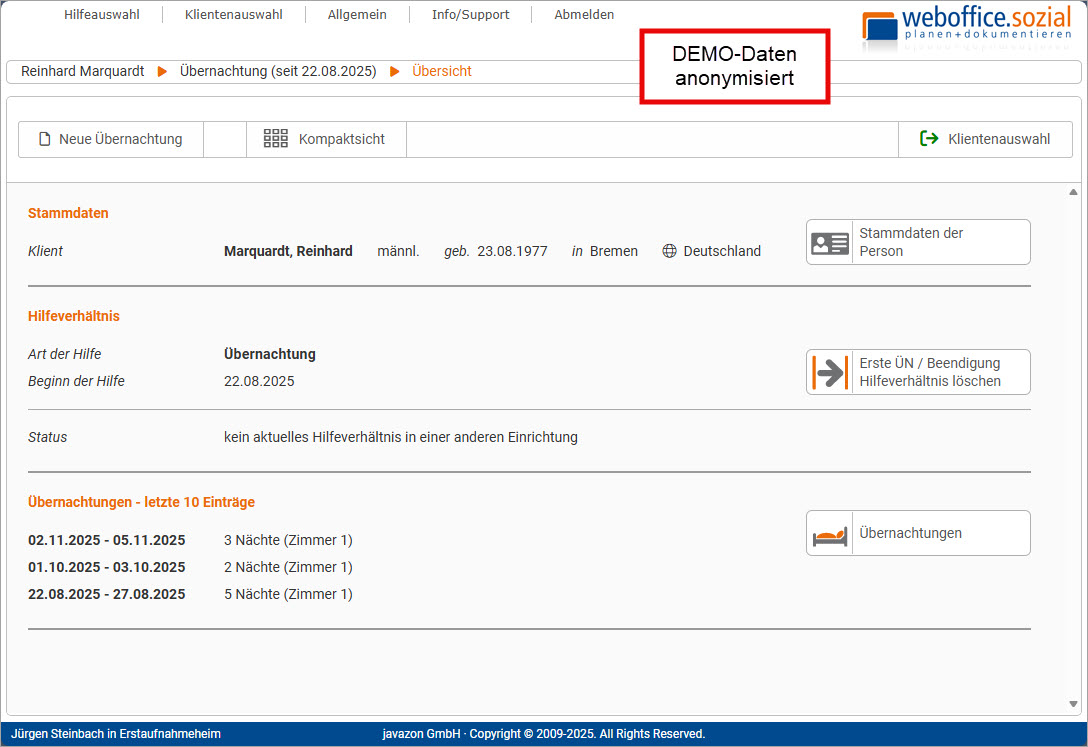The image size is (1088, 747).
Task: Click the grid icon for Kompaktsicht
Action: (x=276, y=139)
